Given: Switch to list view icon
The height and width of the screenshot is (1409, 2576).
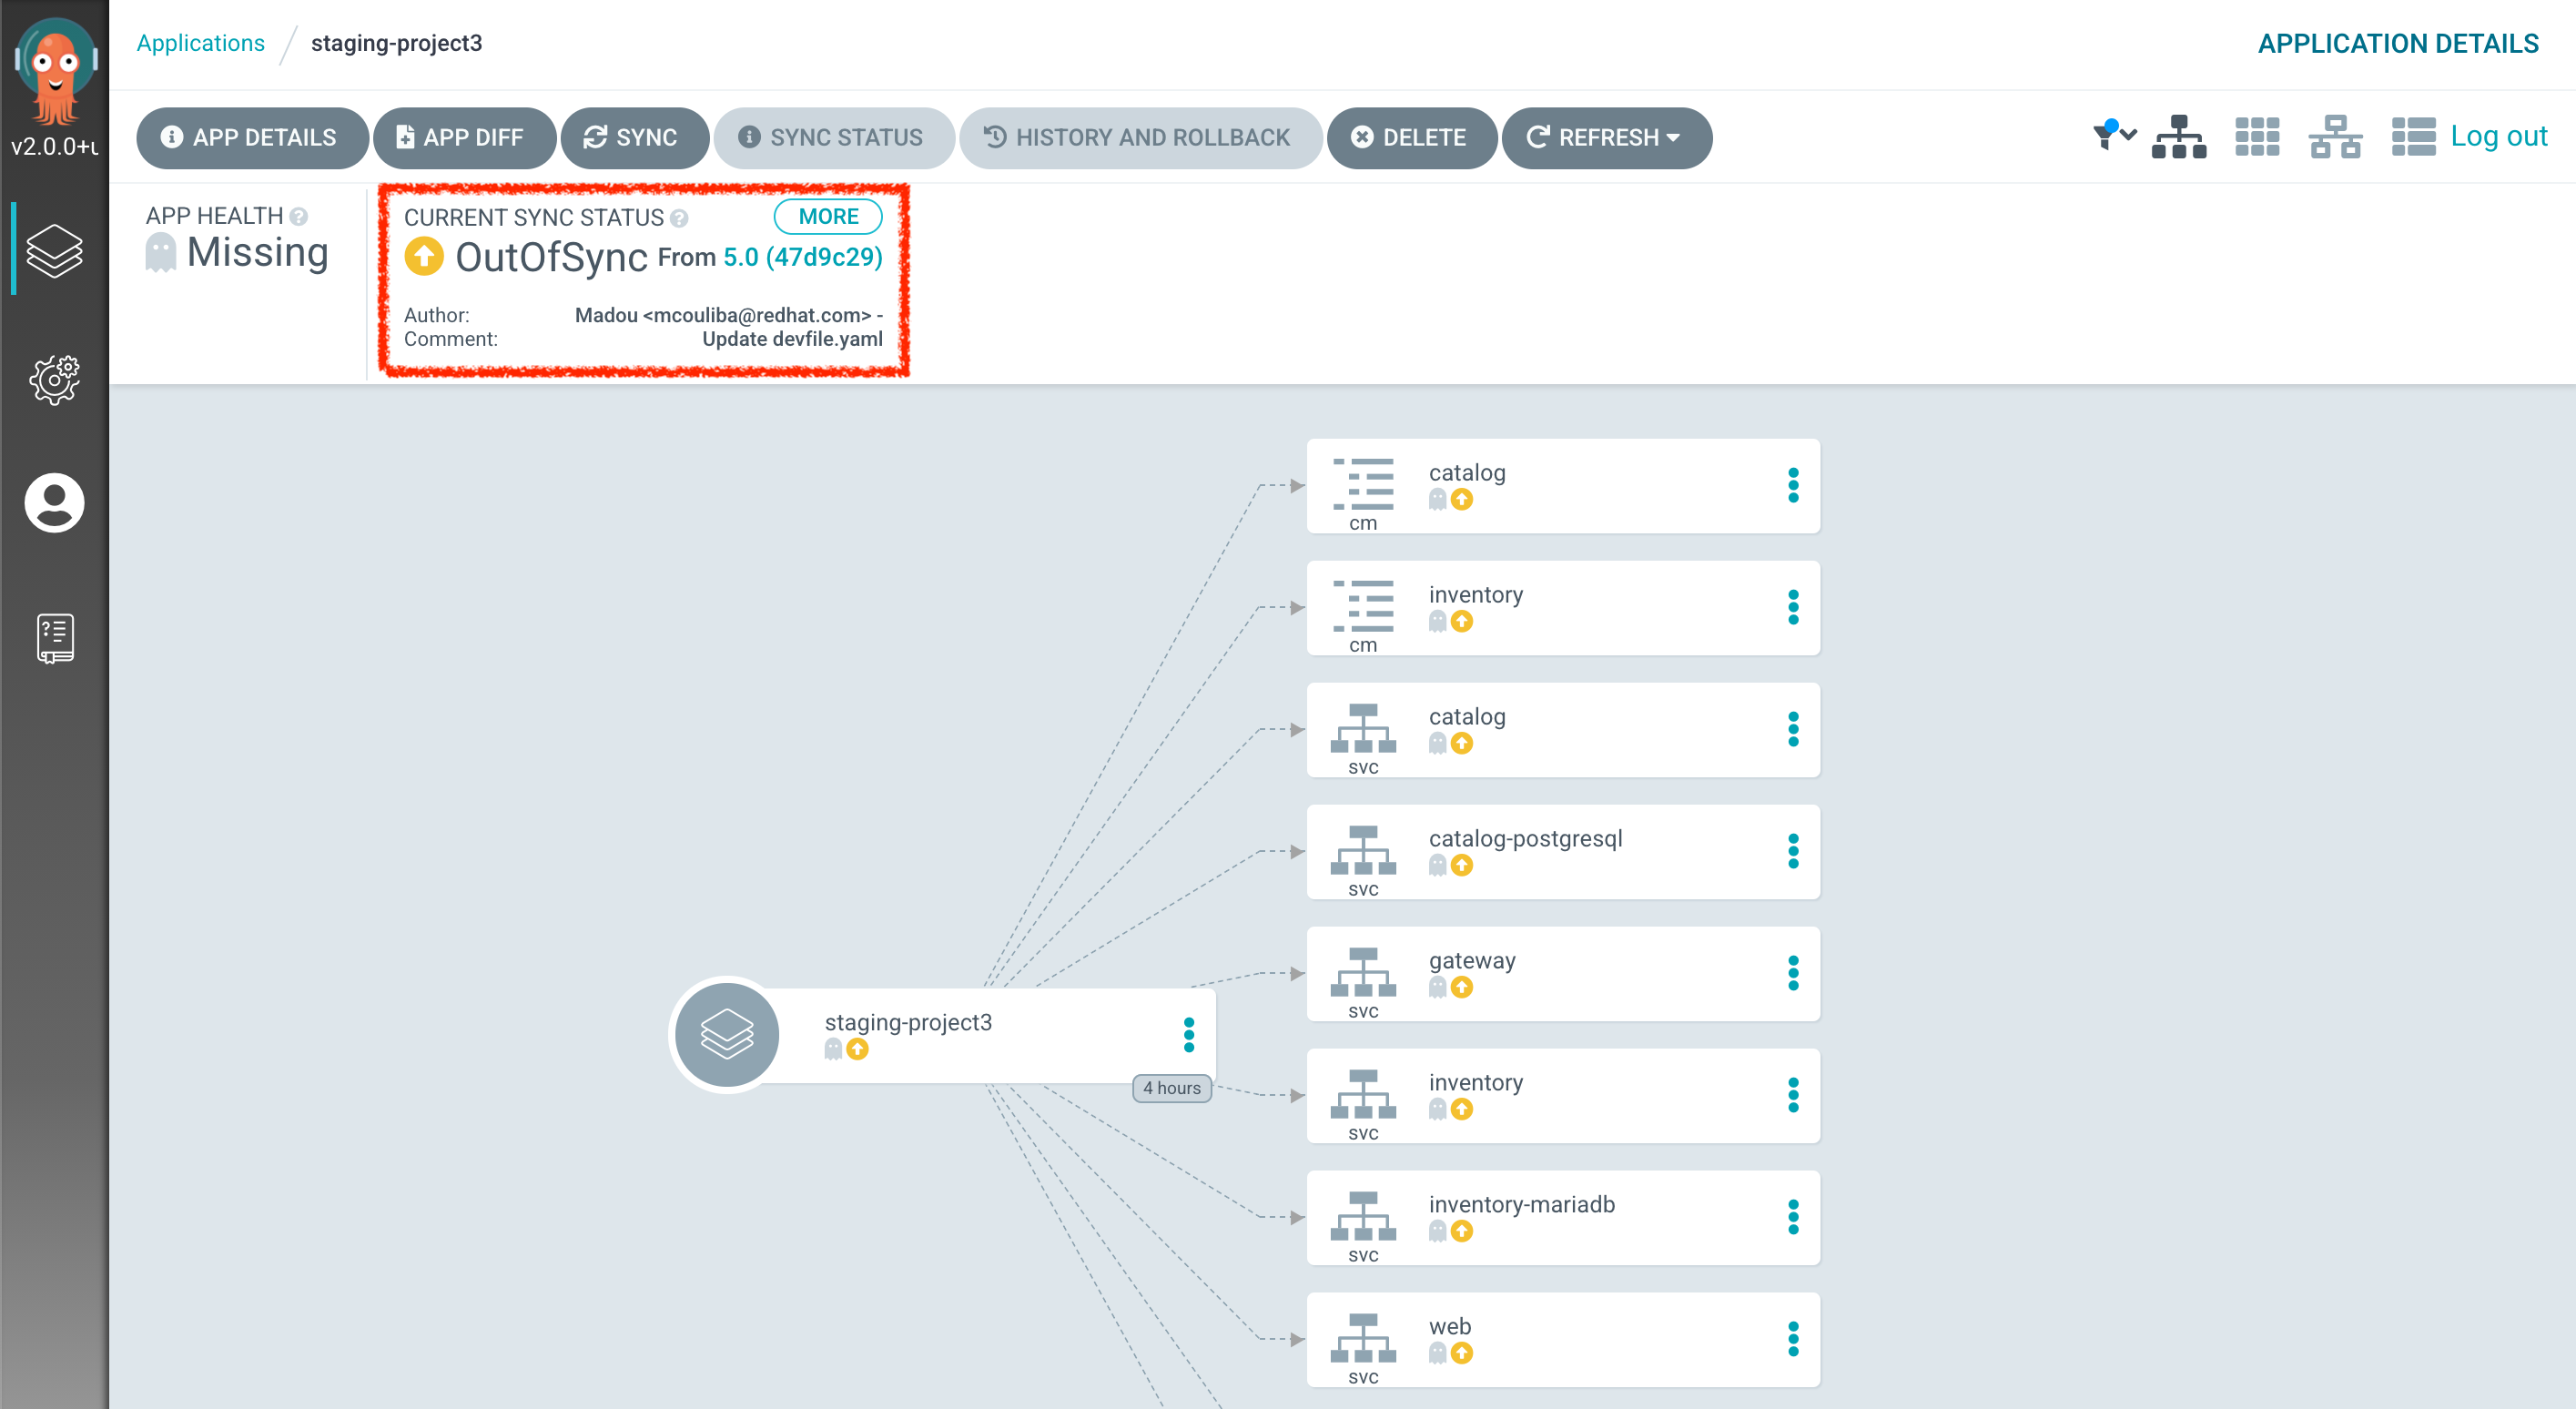Looking at the screenshot, I should [x=2413, y=137].
